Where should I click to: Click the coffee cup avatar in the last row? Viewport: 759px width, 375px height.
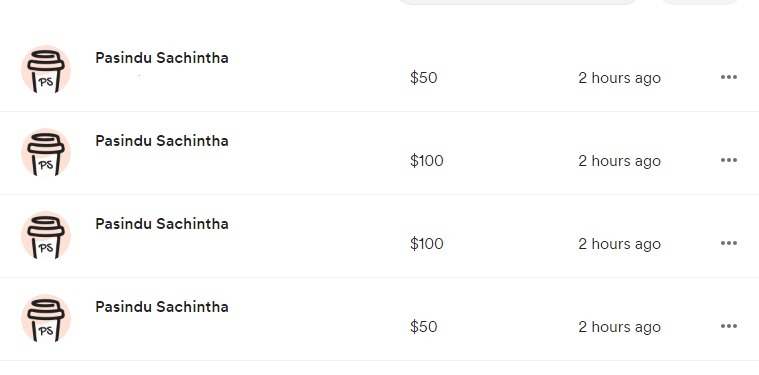tap(46, 318)
